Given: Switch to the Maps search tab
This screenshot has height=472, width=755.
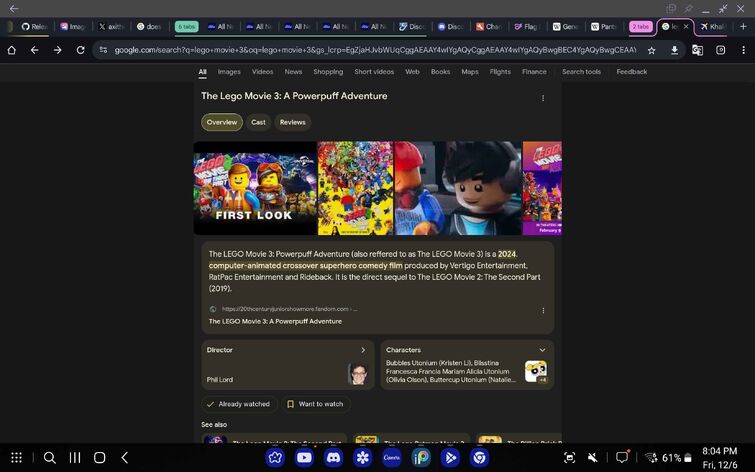Looking at the screenshot, I should [470, 72].
